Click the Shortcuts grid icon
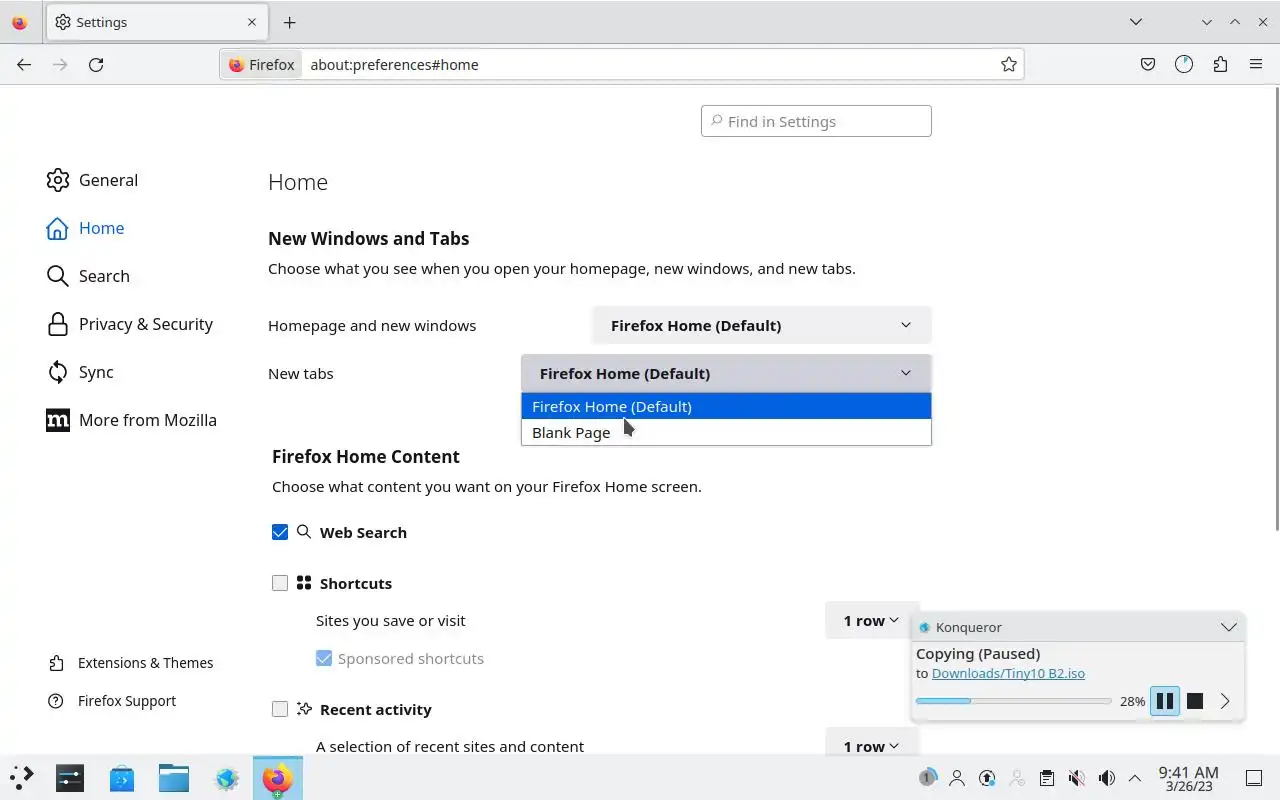This screenshot has height=800, width=1280. [x=304, y=582]
